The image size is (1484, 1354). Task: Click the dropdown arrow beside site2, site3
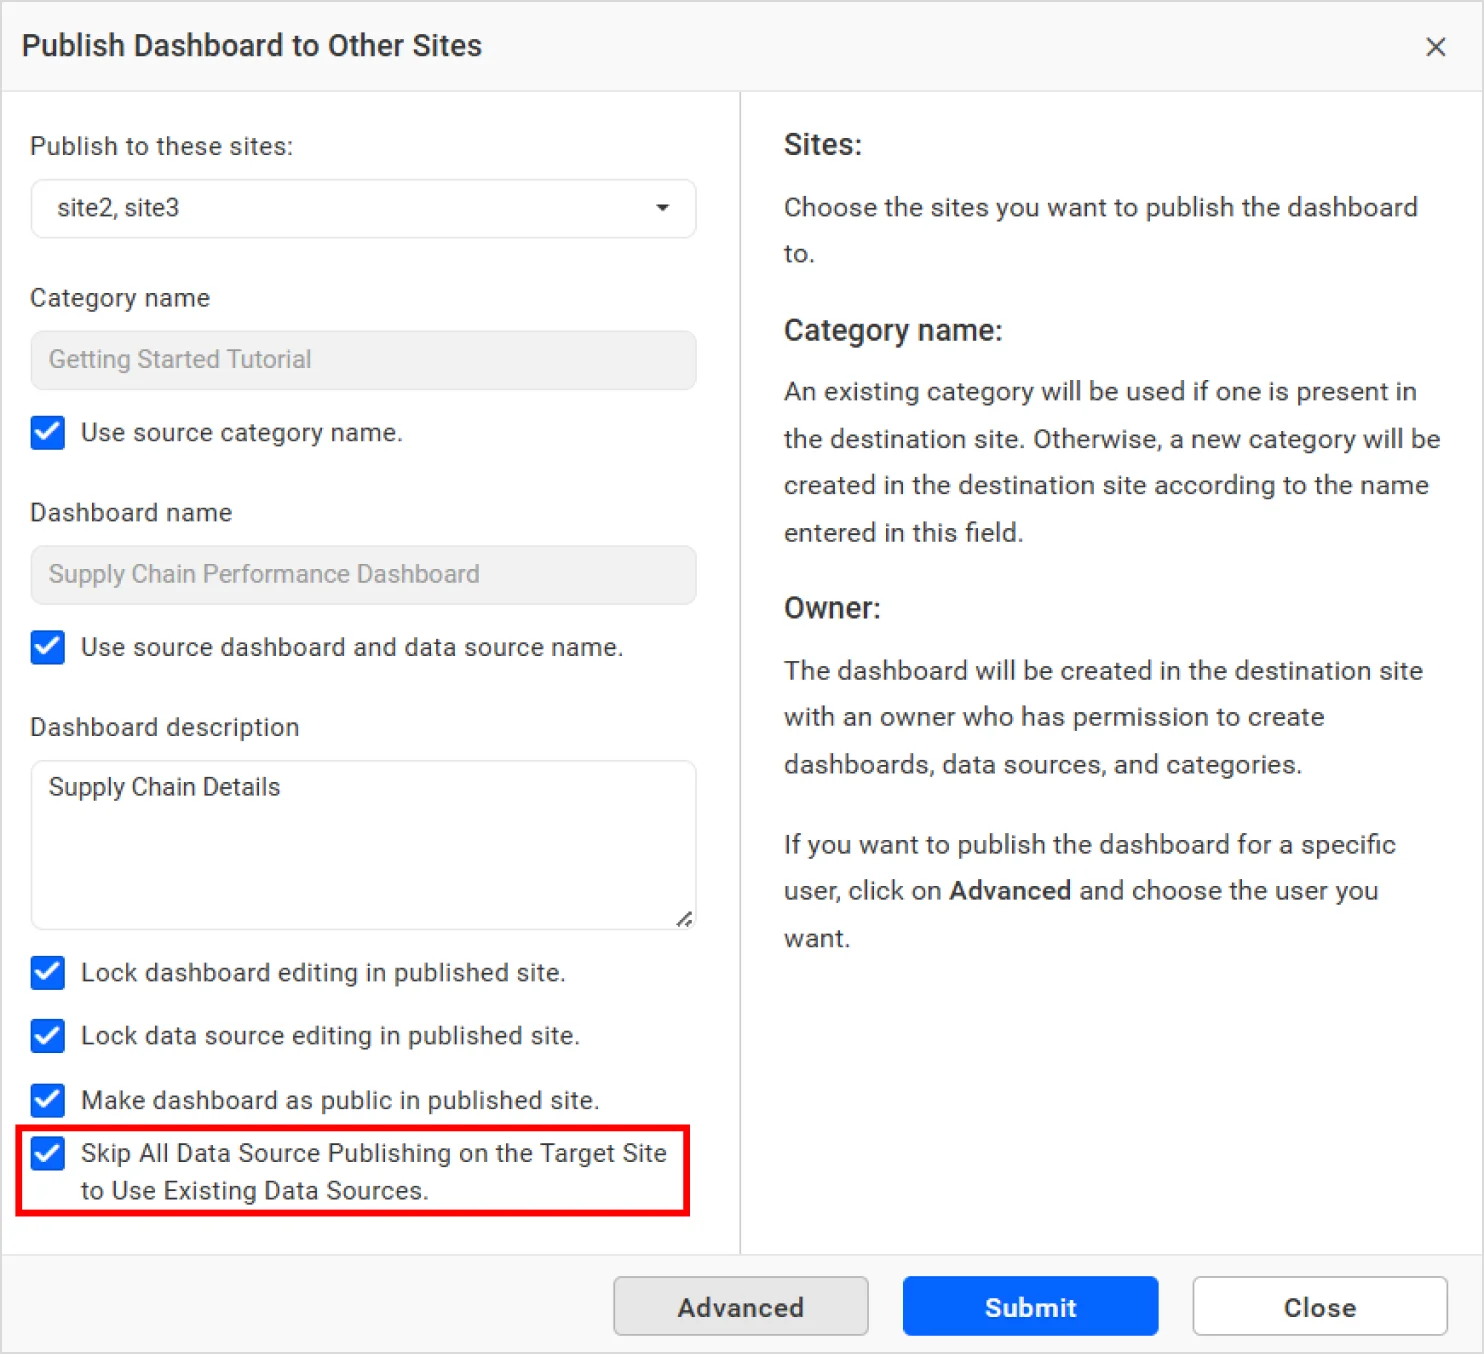pyautogui.click(x=662, y=208)
